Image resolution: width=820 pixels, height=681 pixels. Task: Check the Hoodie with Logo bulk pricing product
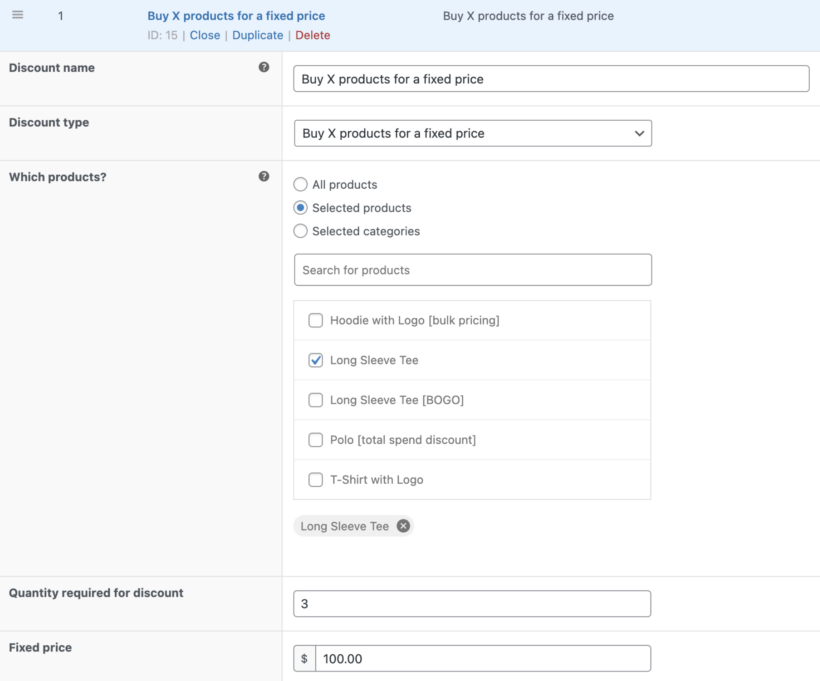click(x=315, y=320)
